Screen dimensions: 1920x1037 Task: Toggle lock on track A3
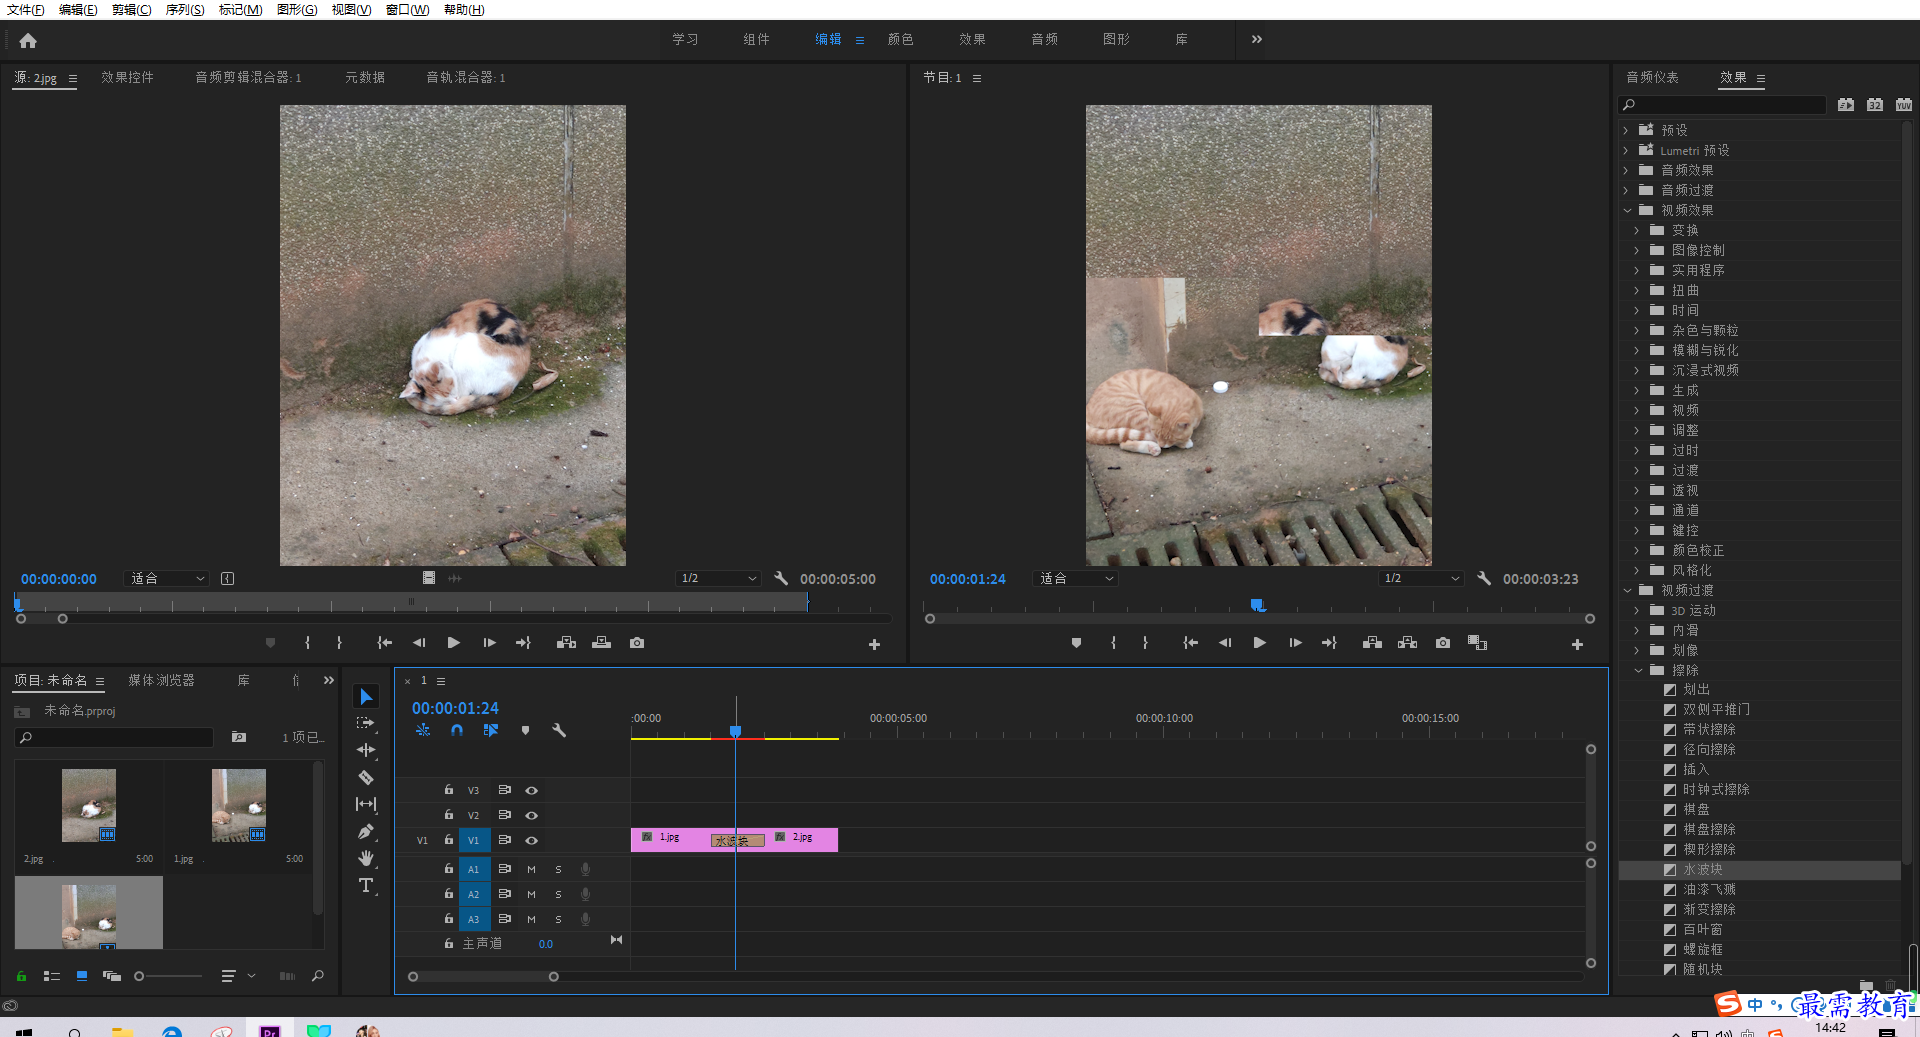449,919
